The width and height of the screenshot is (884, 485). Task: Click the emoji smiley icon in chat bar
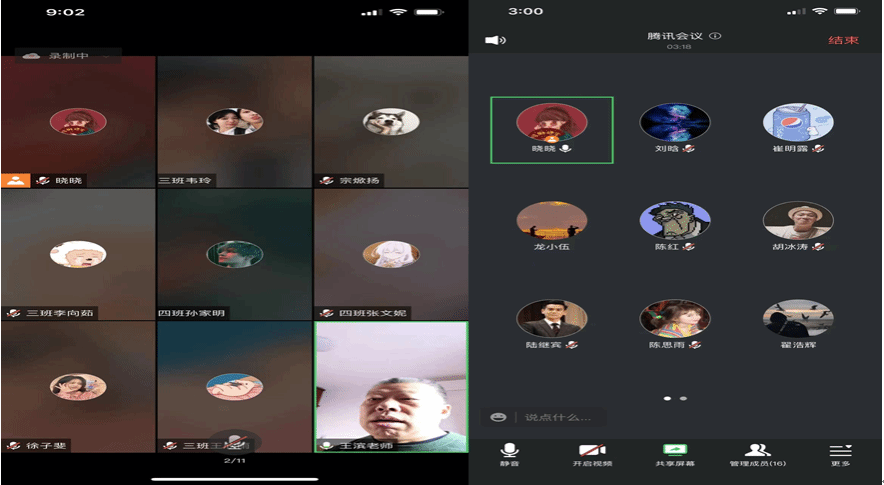pyautogui.click(x=498, y=417)
